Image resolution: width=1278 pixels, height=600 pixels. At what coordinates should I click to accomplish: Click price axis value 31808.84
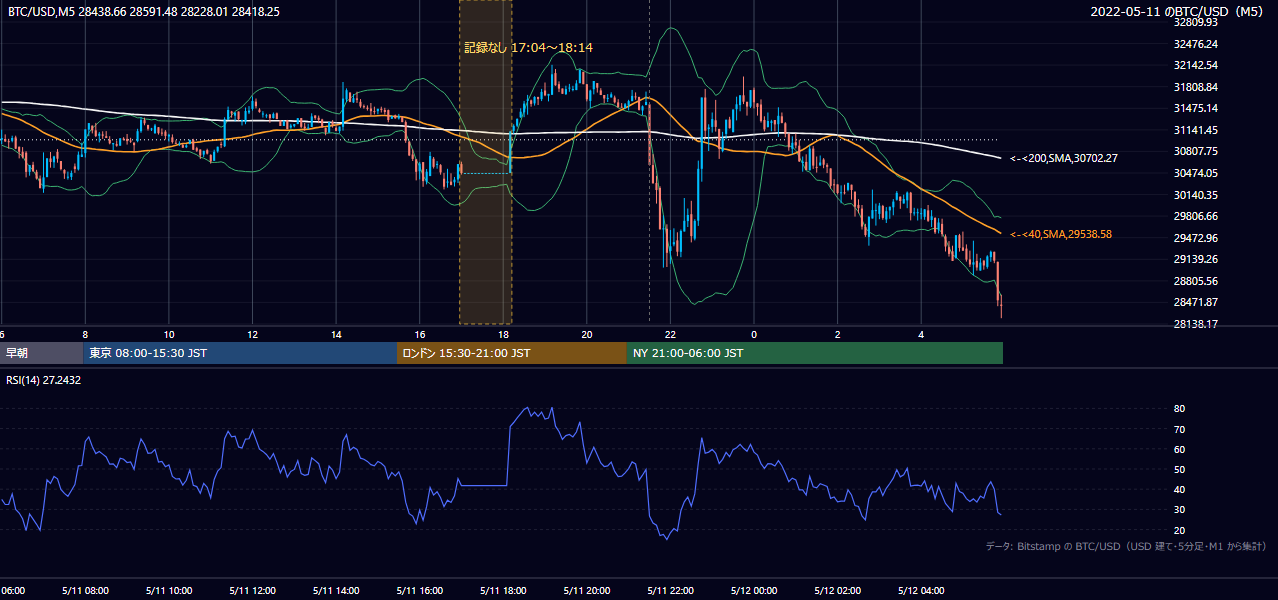pos(1195,87)
